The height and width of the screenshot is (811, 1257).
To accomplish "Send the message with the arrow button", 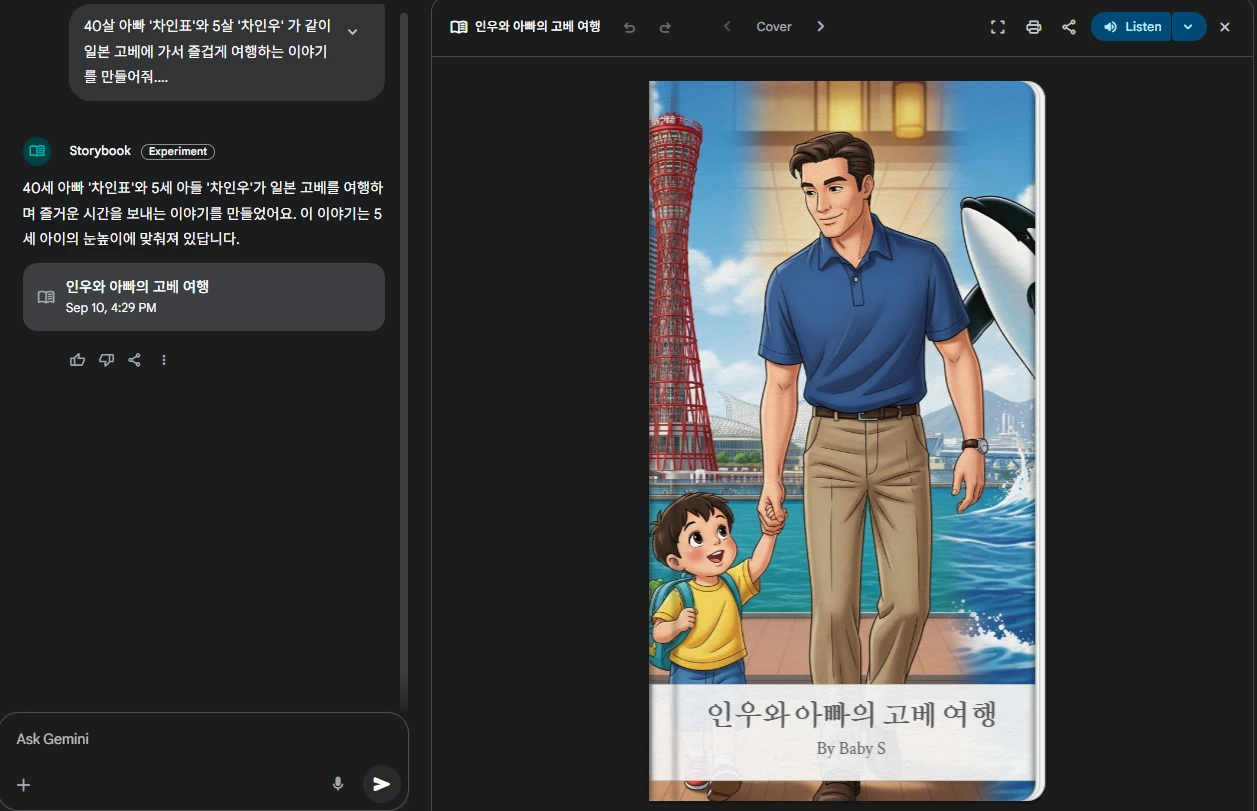I will (x=381, y=784).
